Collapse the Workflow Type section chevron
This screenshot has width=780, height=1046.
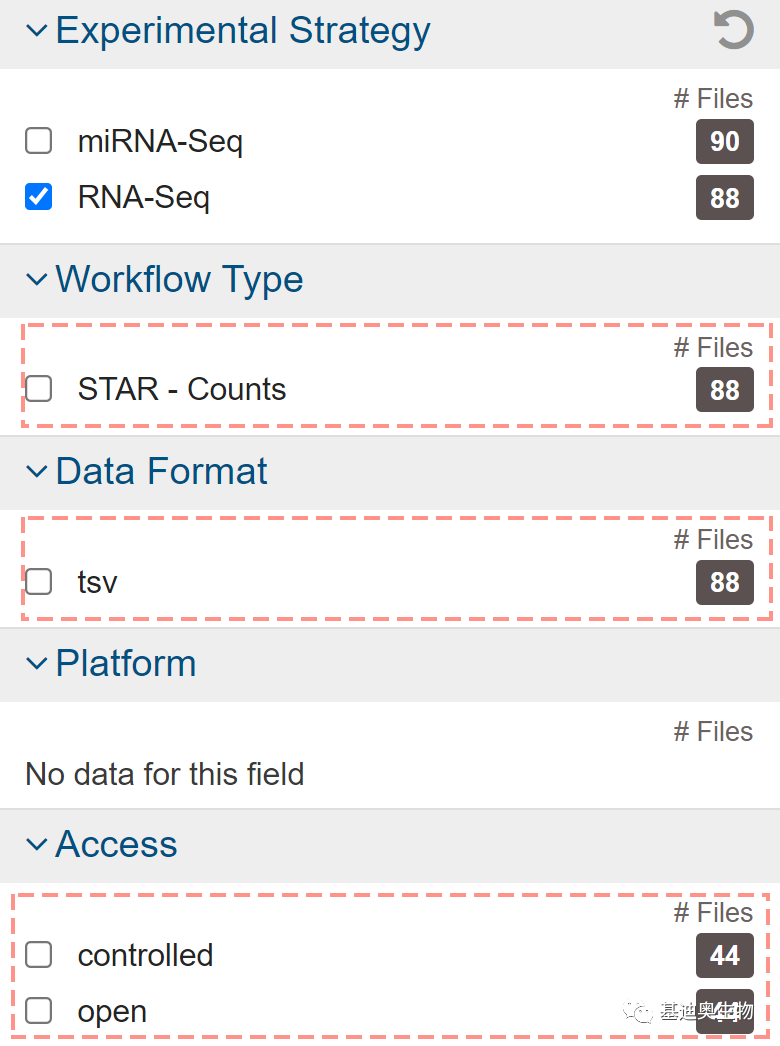point(36,279)
